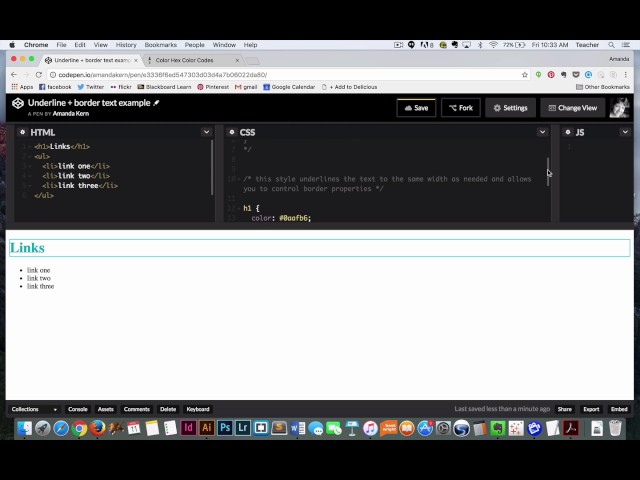This screenshot has height=480, width=640.
Task: Expand the HTML panel dropdown chevron
Action: pos(207,132)
